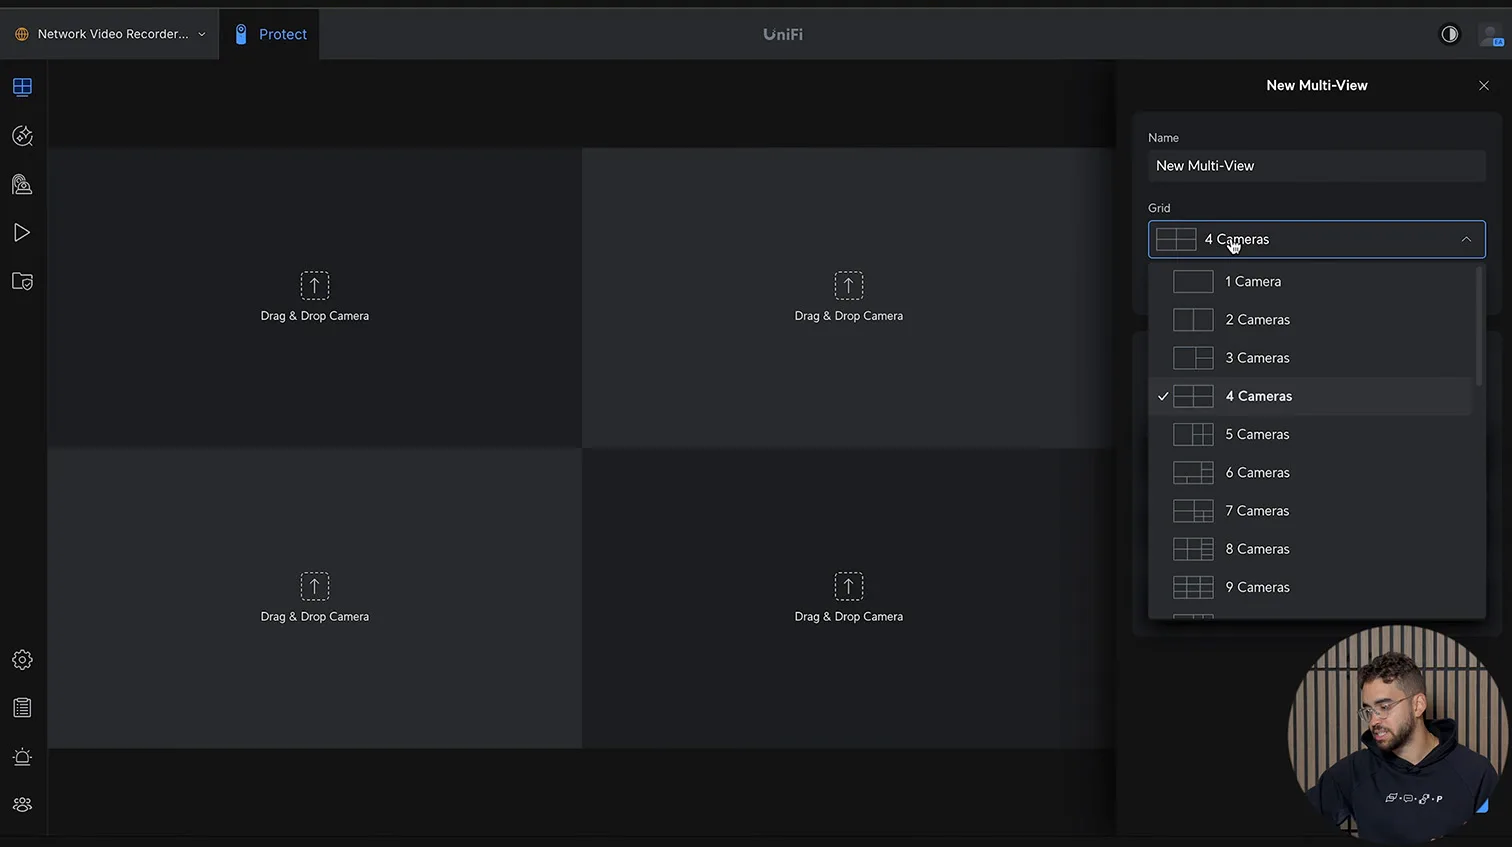Select the 1 Camera grid option
Screen dimensions: 1512x847
[x=1253, y=282]
